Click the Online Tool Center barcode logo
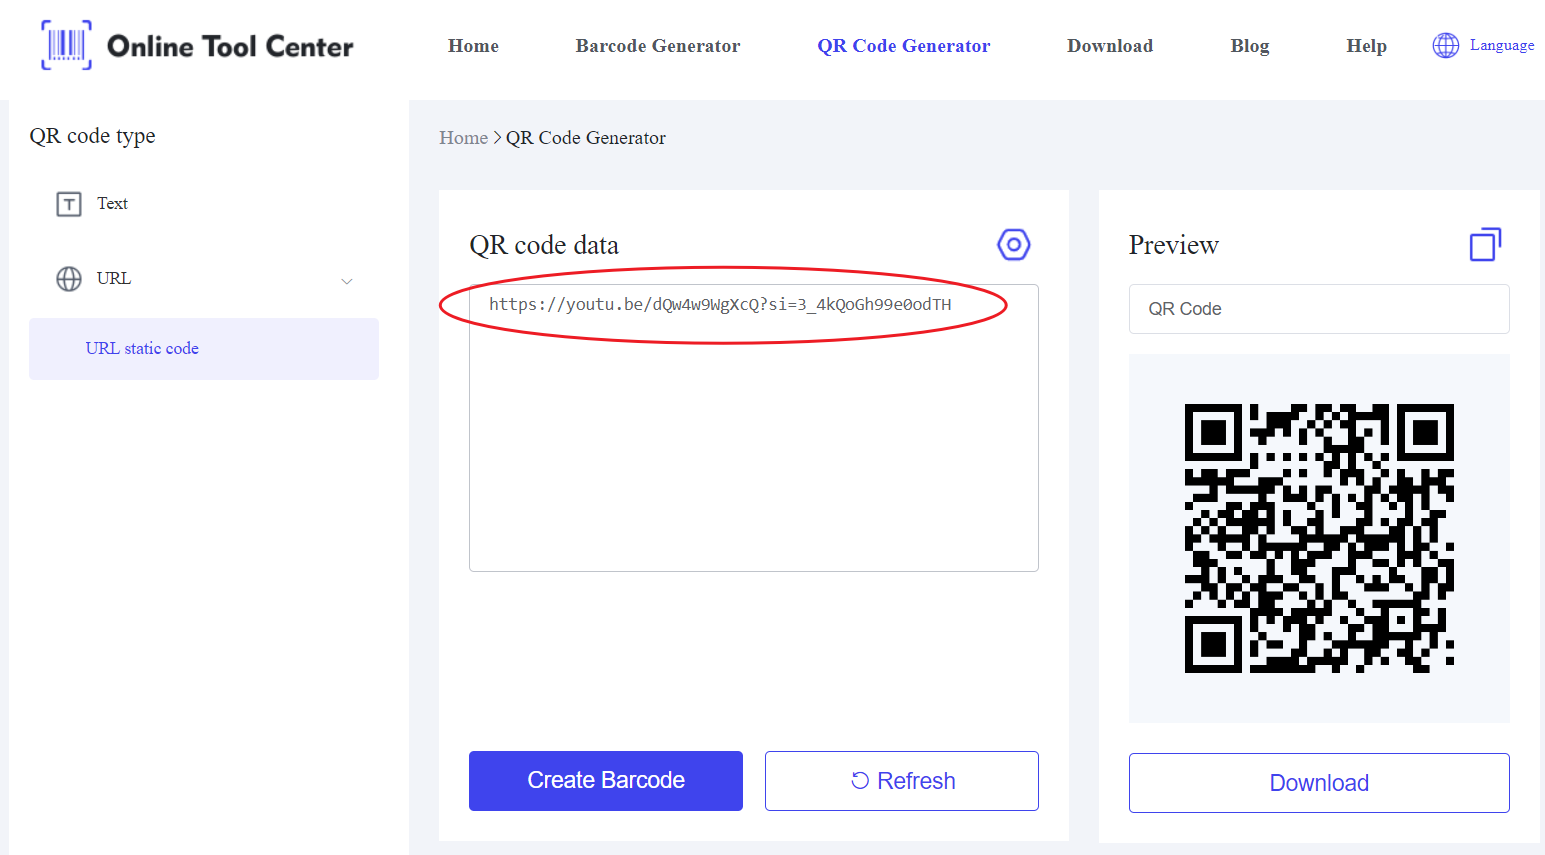 tap(66, 45)
